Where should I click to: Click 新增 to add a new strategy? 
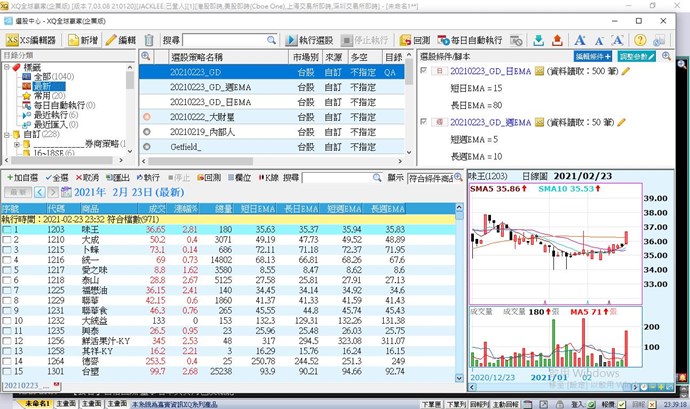click(x=83, y=39)
